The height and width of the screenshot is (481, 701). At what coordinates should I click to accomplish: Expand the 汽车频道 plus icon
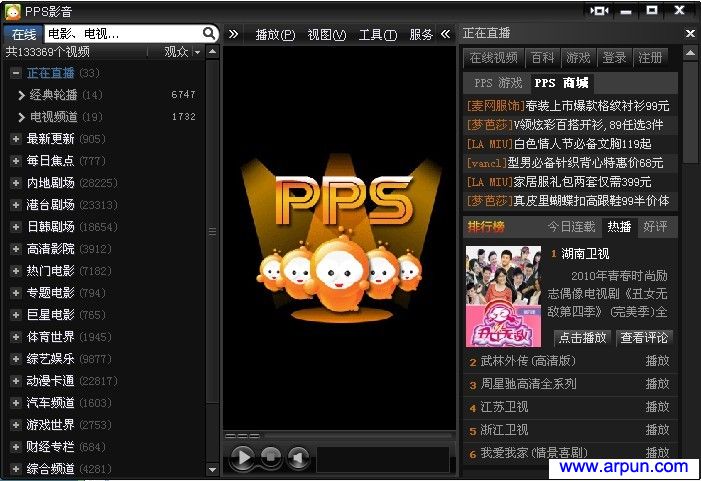click(16, 403)
